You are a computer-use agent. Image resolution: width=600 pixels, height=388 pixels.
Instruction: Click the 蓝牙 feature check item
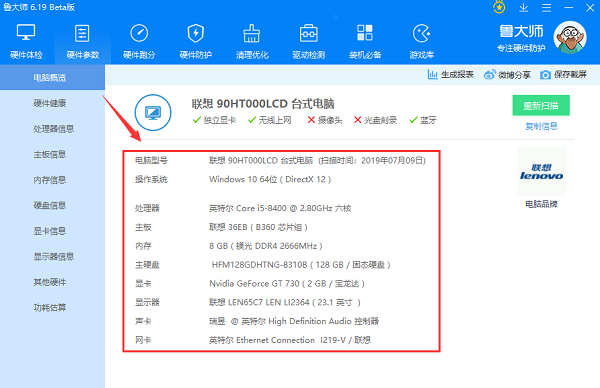point(423,120)
